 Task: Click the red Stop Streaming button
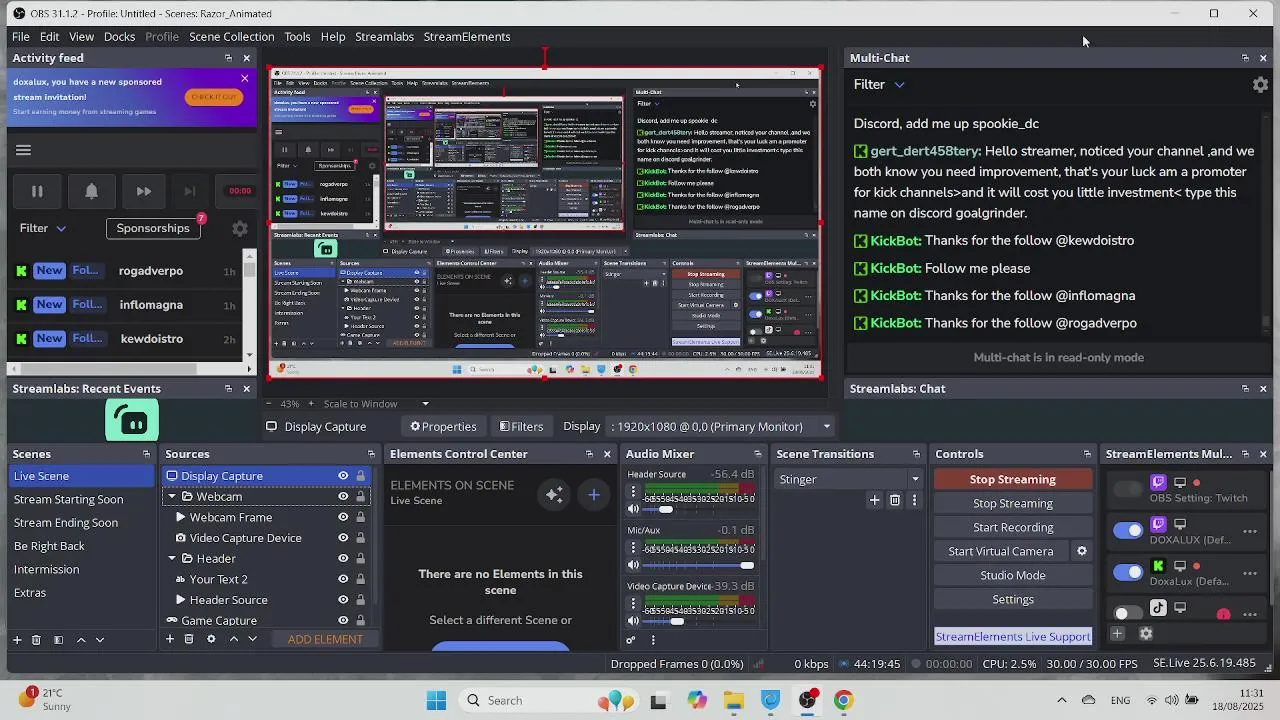pos(1013,480)
